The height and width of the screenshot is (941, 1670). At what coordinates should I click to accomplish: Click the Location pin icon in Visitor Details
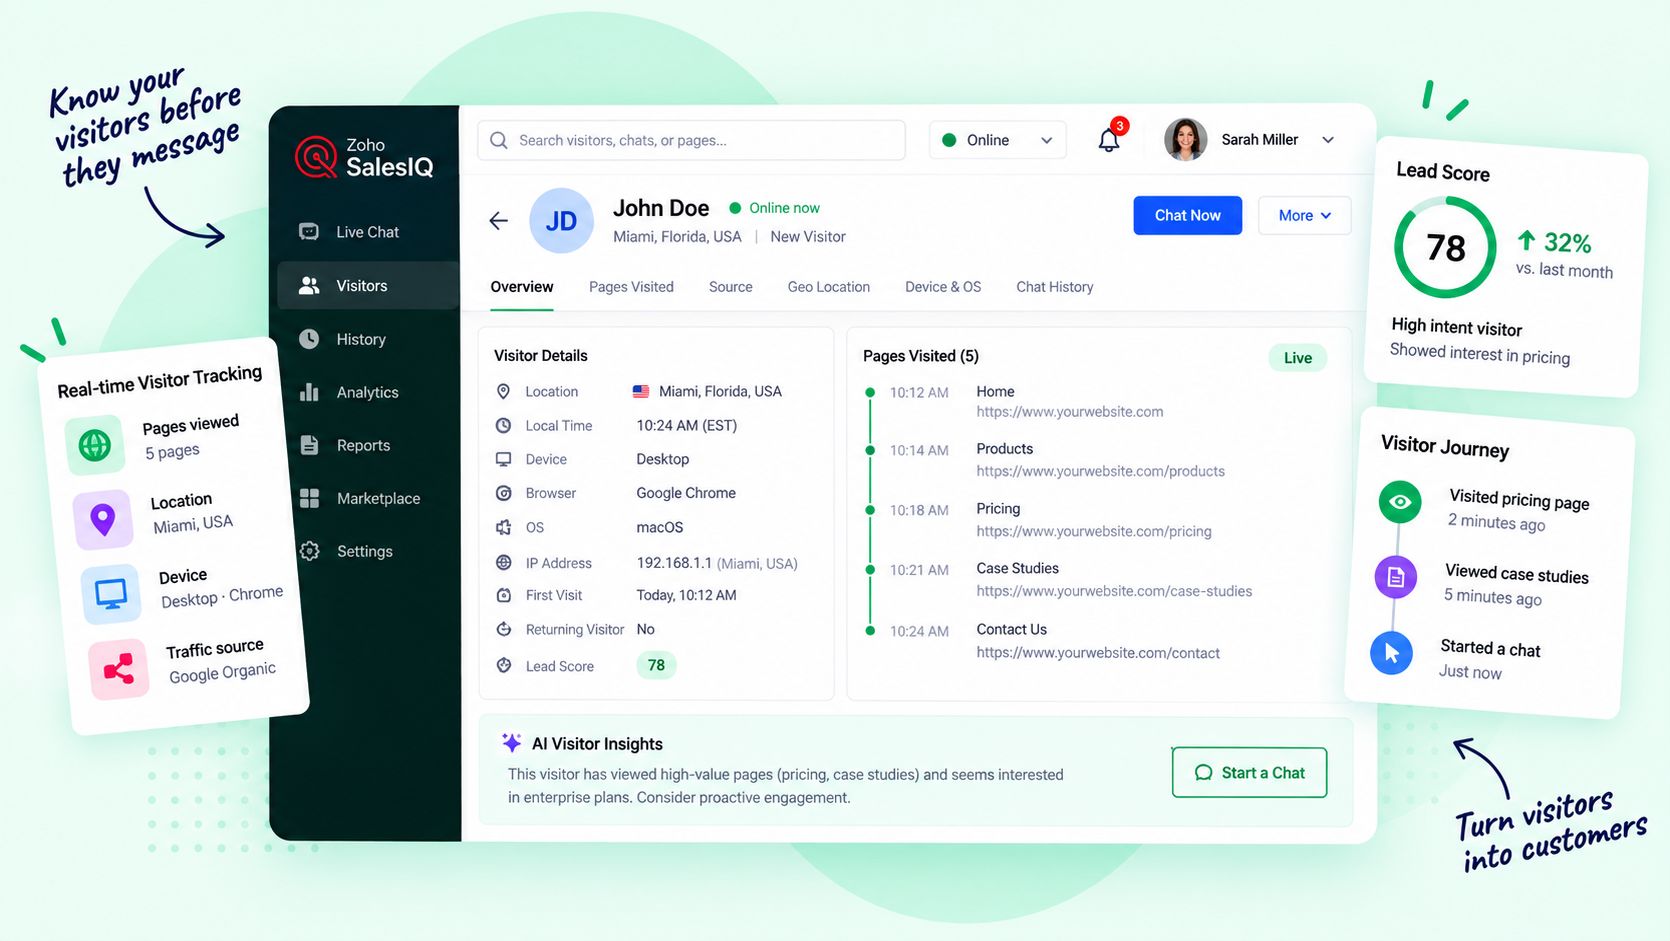[x=504, y=392]
